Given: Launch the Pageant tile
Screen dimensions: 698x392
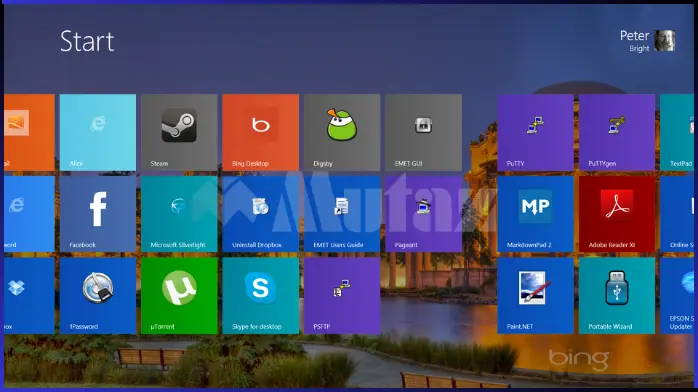Looking at the screenshot, I should [423, 214].
